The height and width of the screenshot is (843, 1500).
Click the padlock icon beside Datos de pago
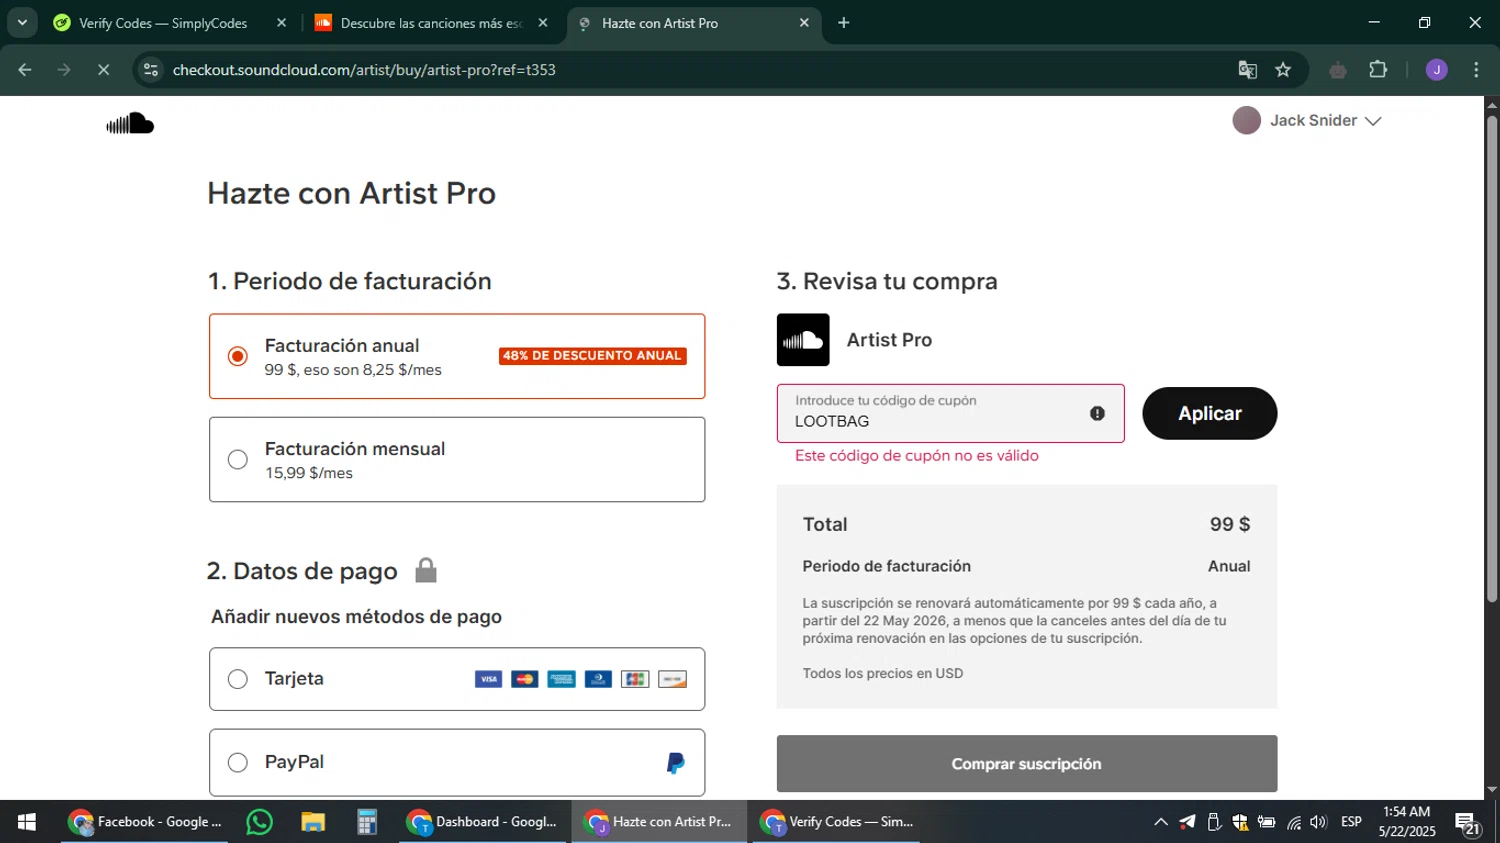426,570
